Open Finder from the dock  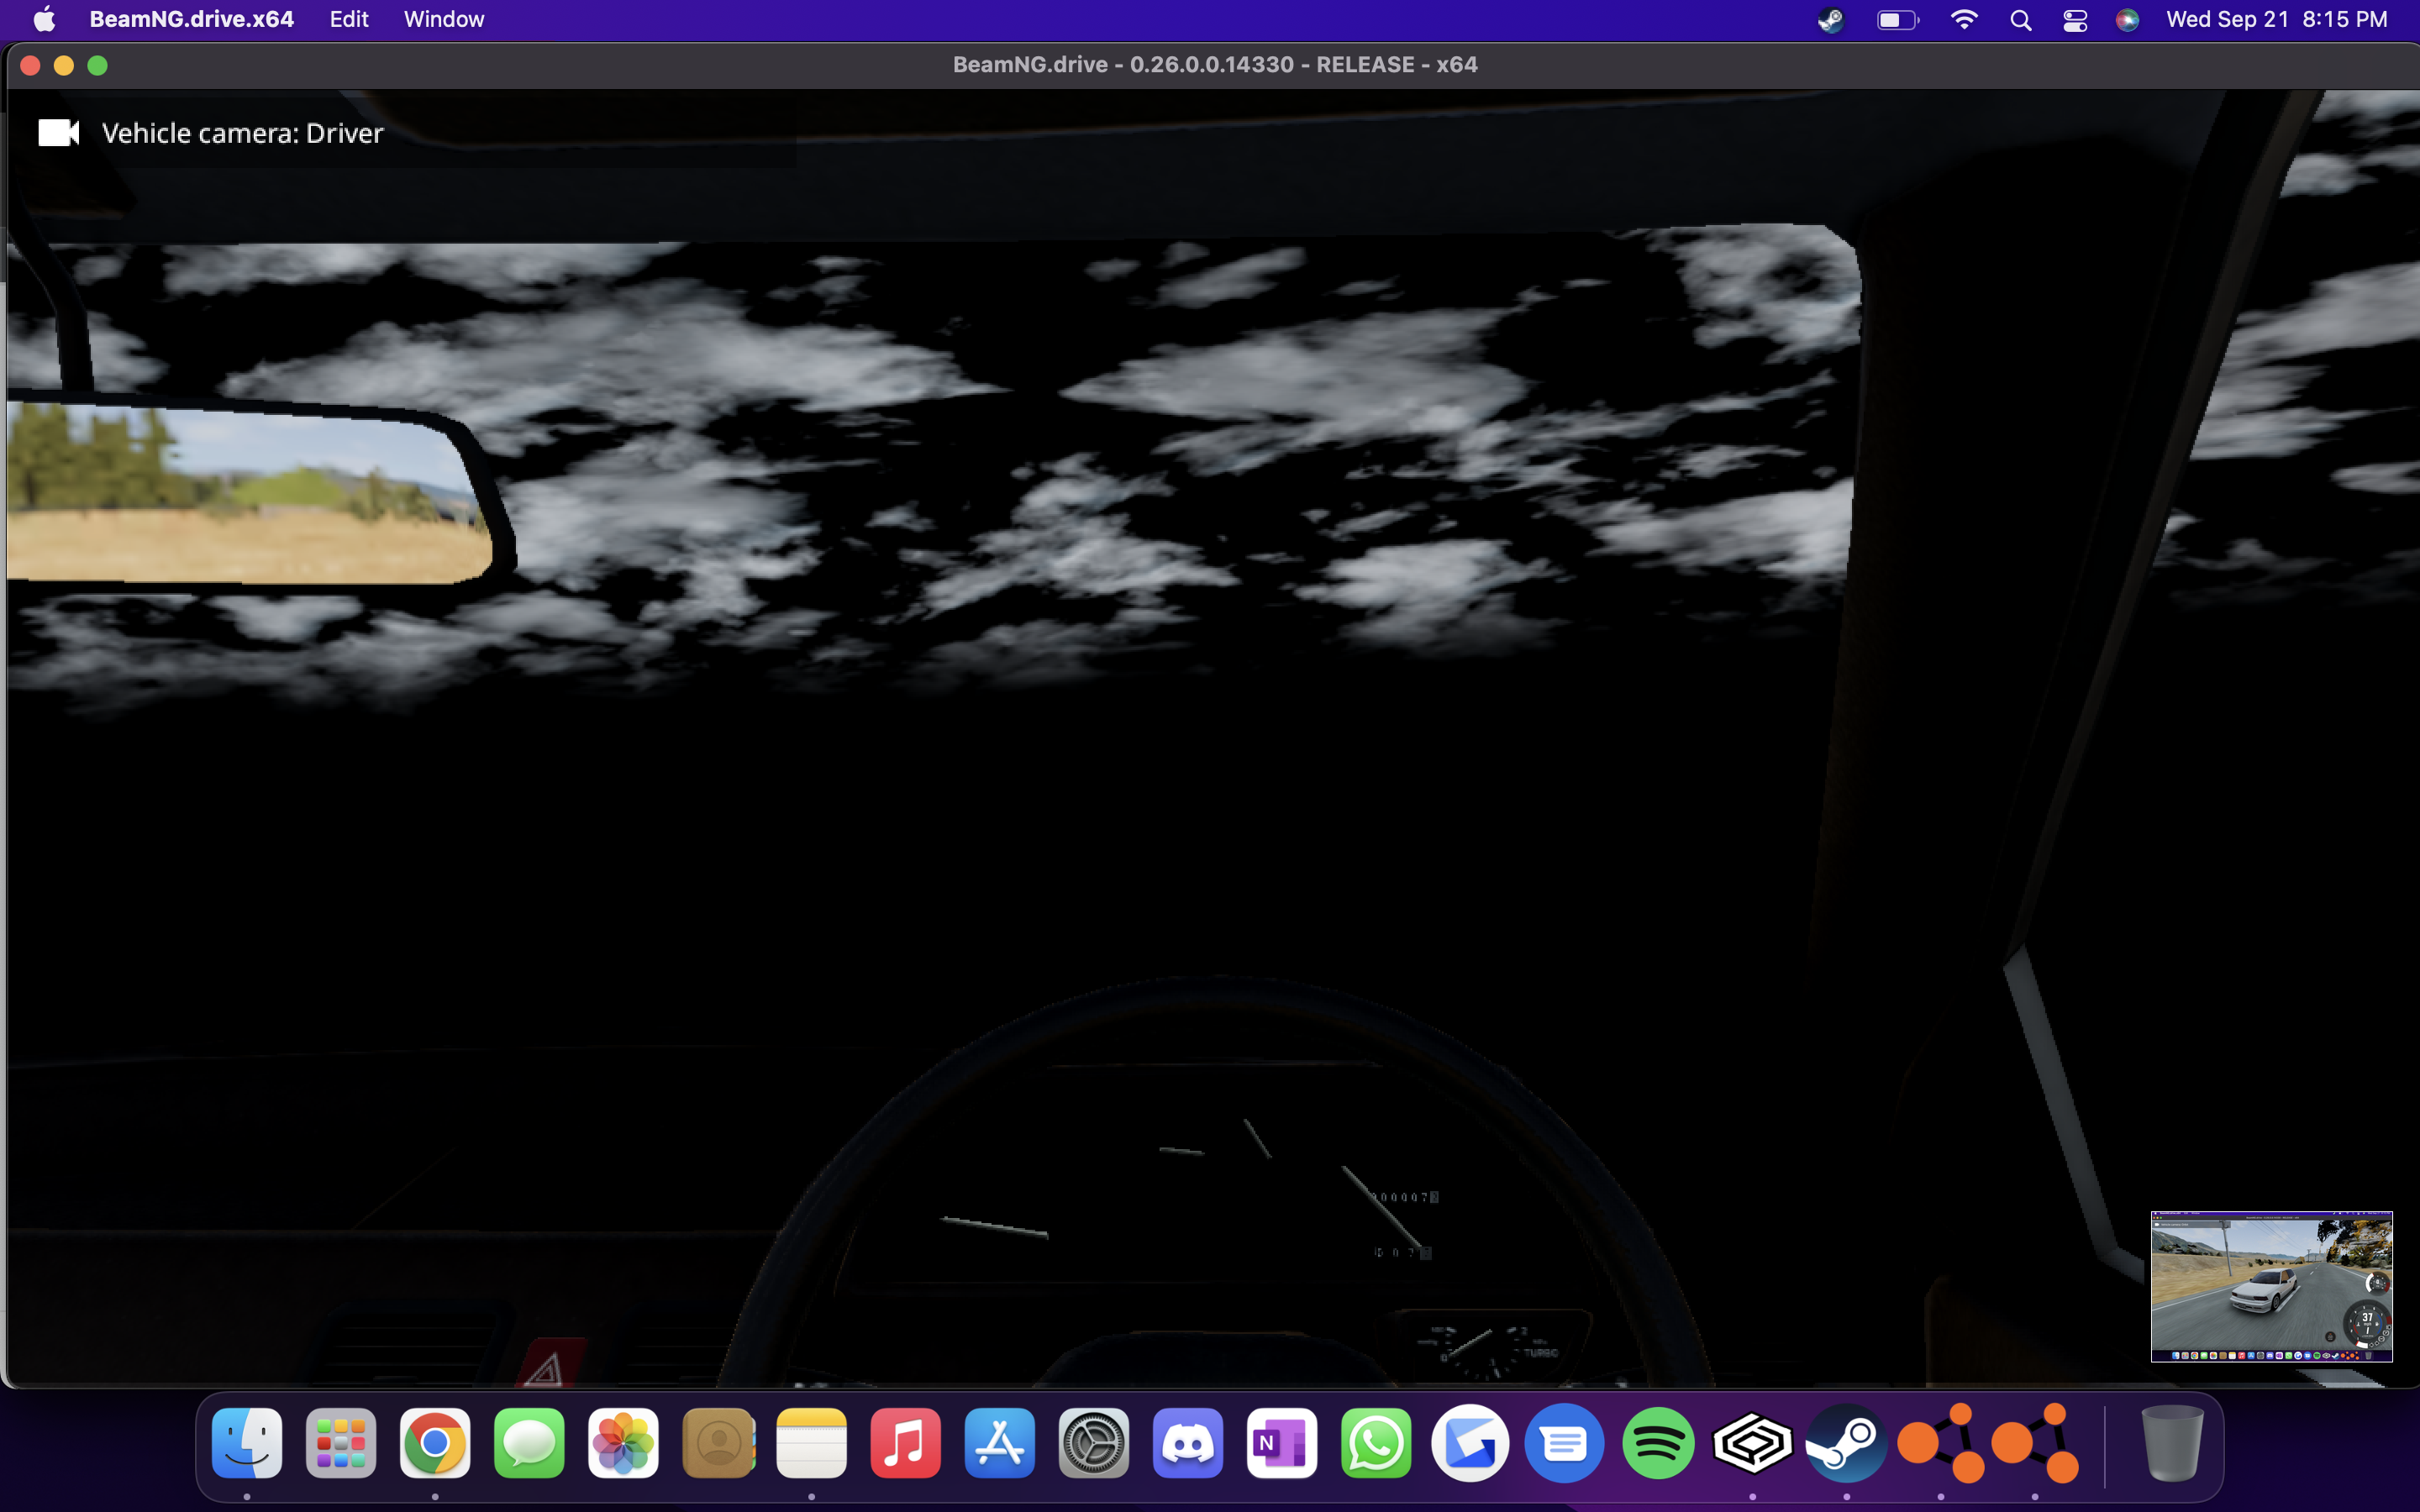[x=247, y=1443]
